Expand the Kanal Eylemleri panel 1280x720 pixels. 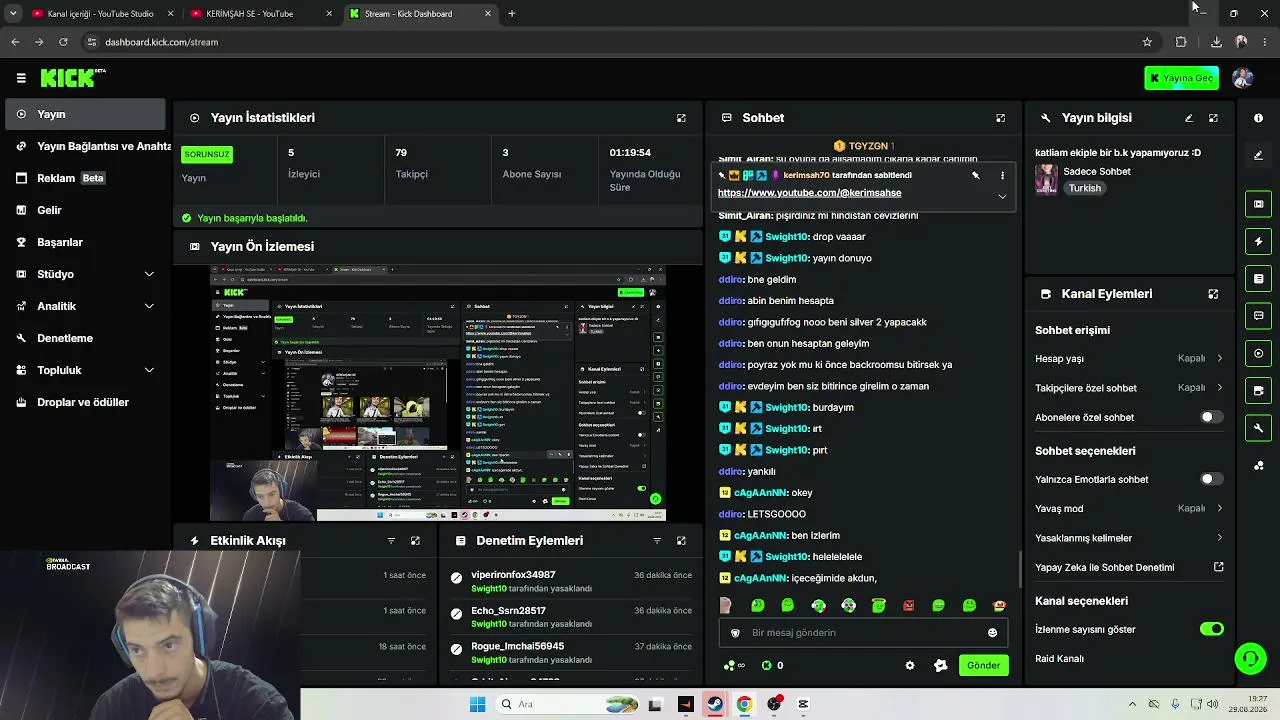click(x=1213, y=294)
